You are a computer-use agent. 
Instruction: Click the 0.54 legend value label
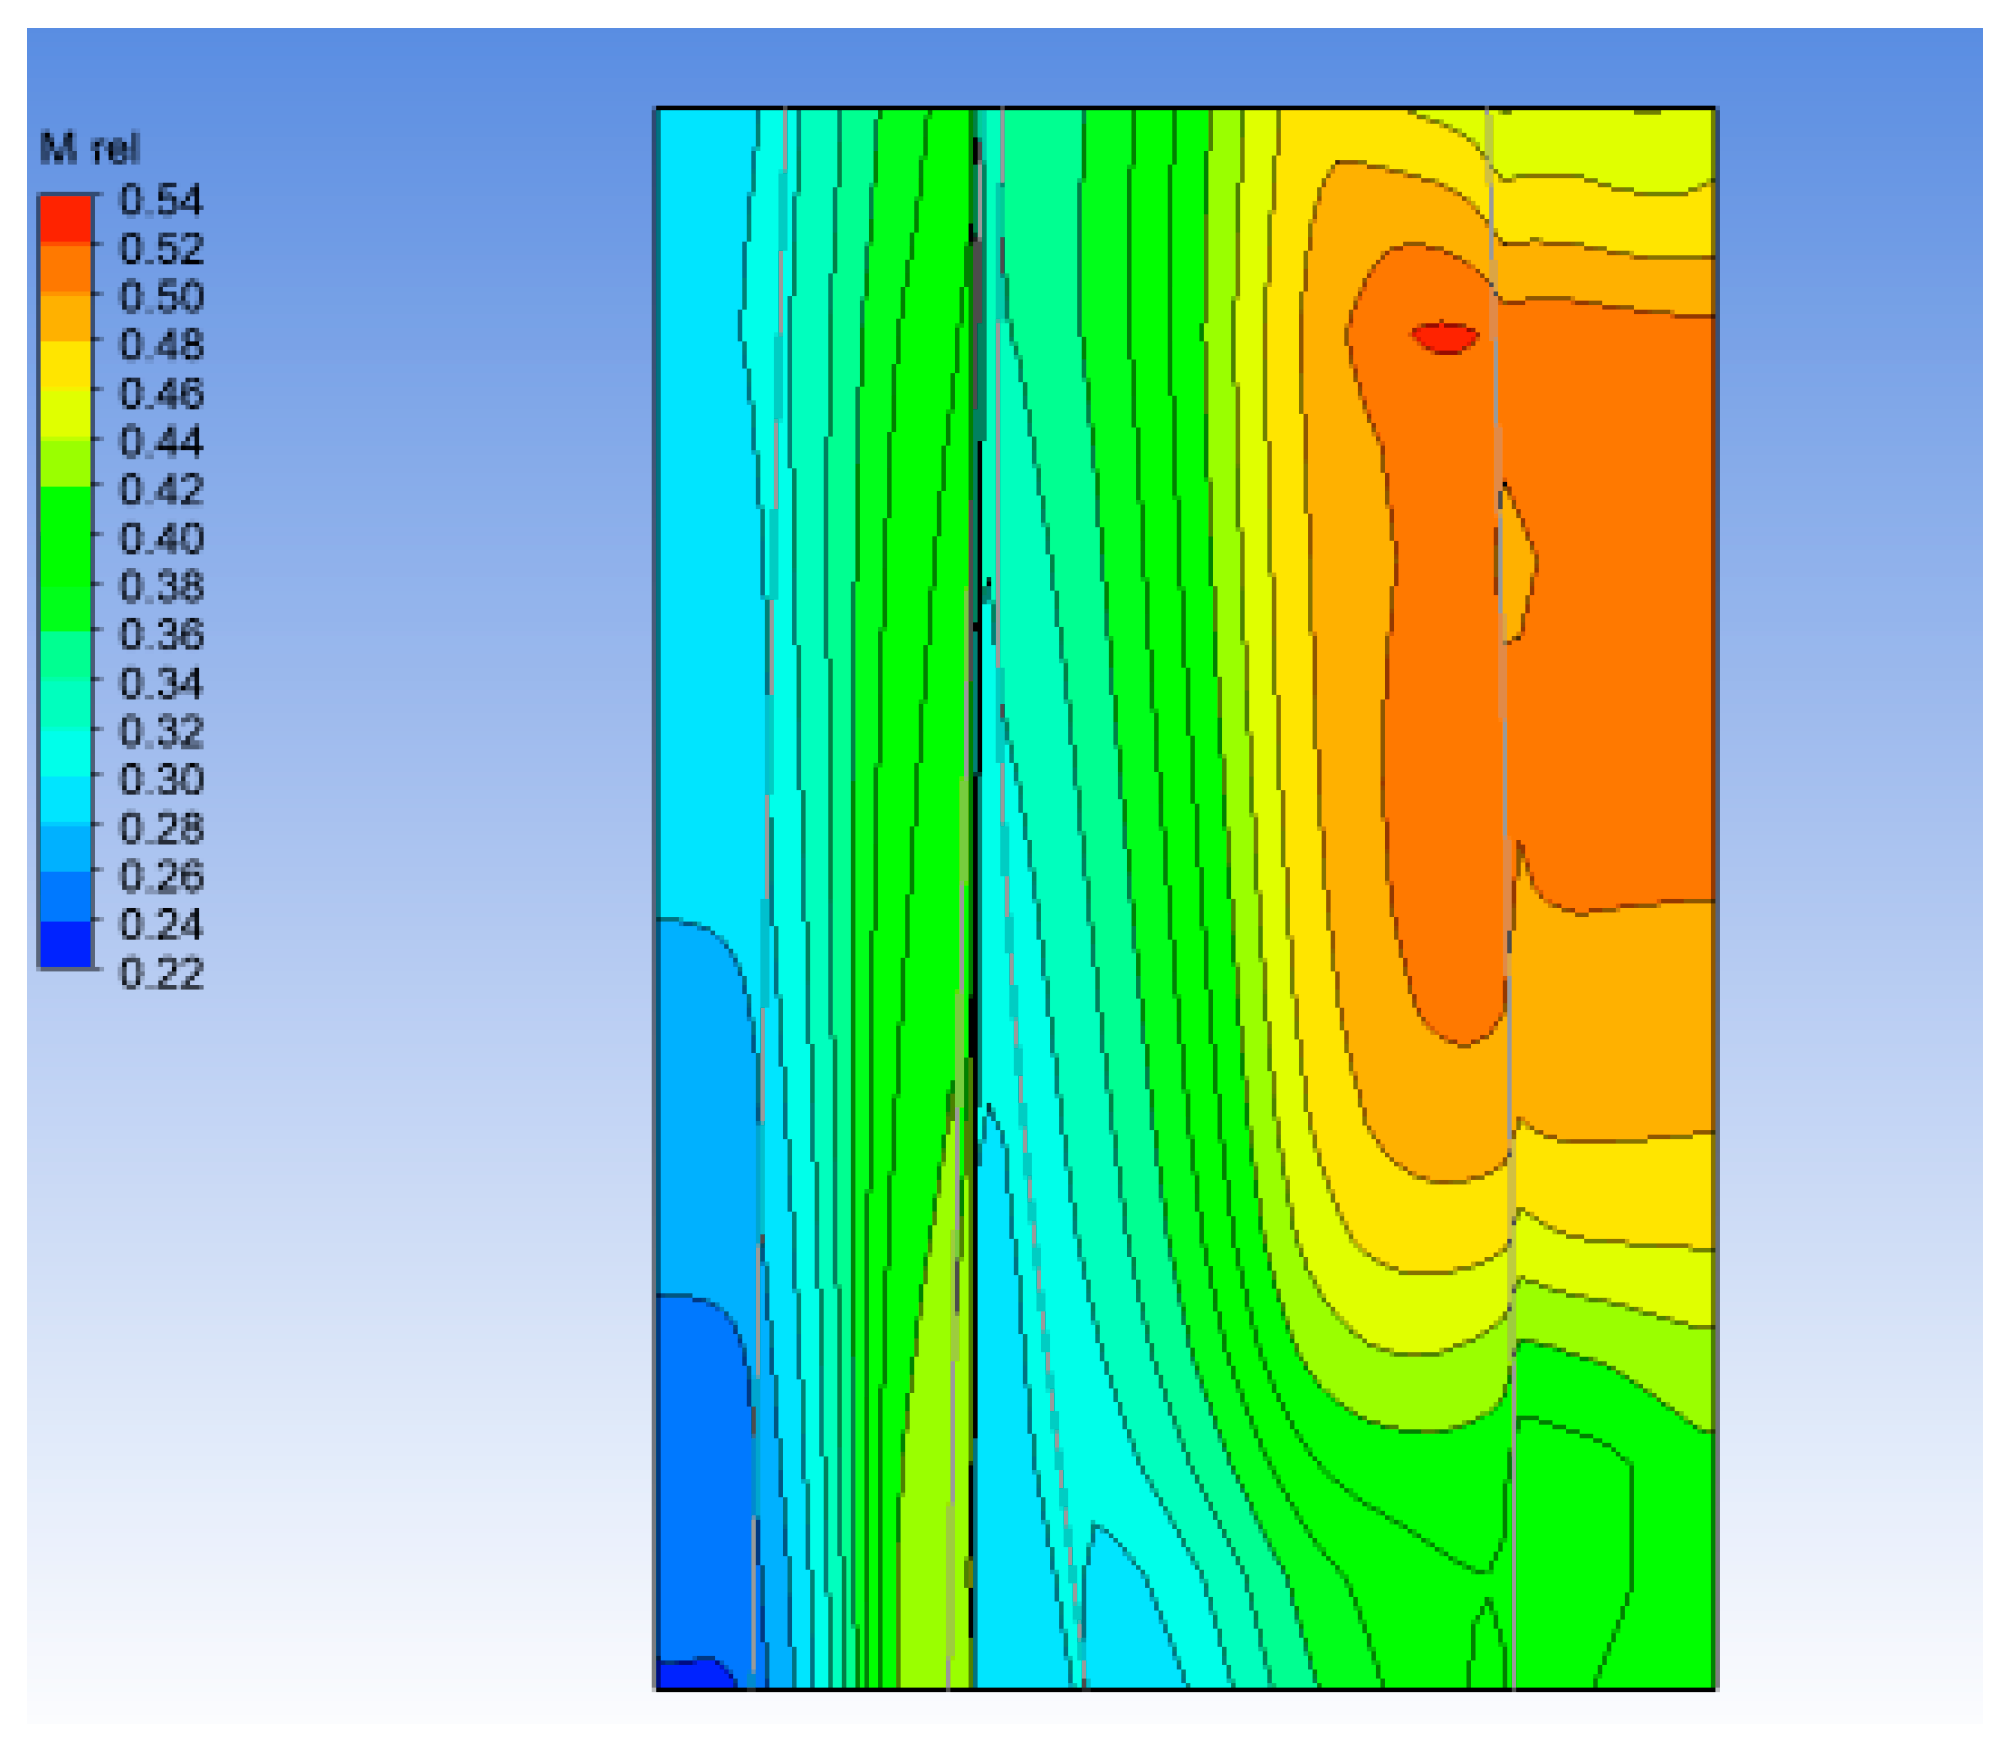point(160,200)
